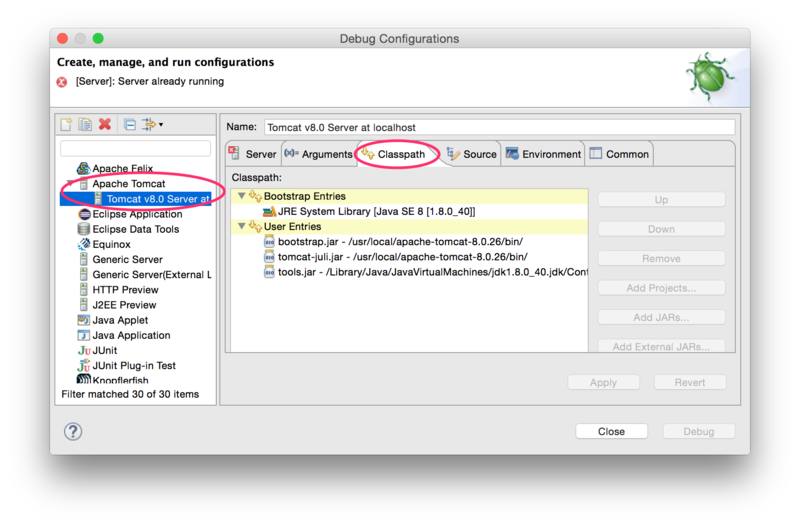Image resolution: width=800 pixels, height=526 pixels.
Task: Switch to the Arguments tab
Action: click(x=318, y=154)
